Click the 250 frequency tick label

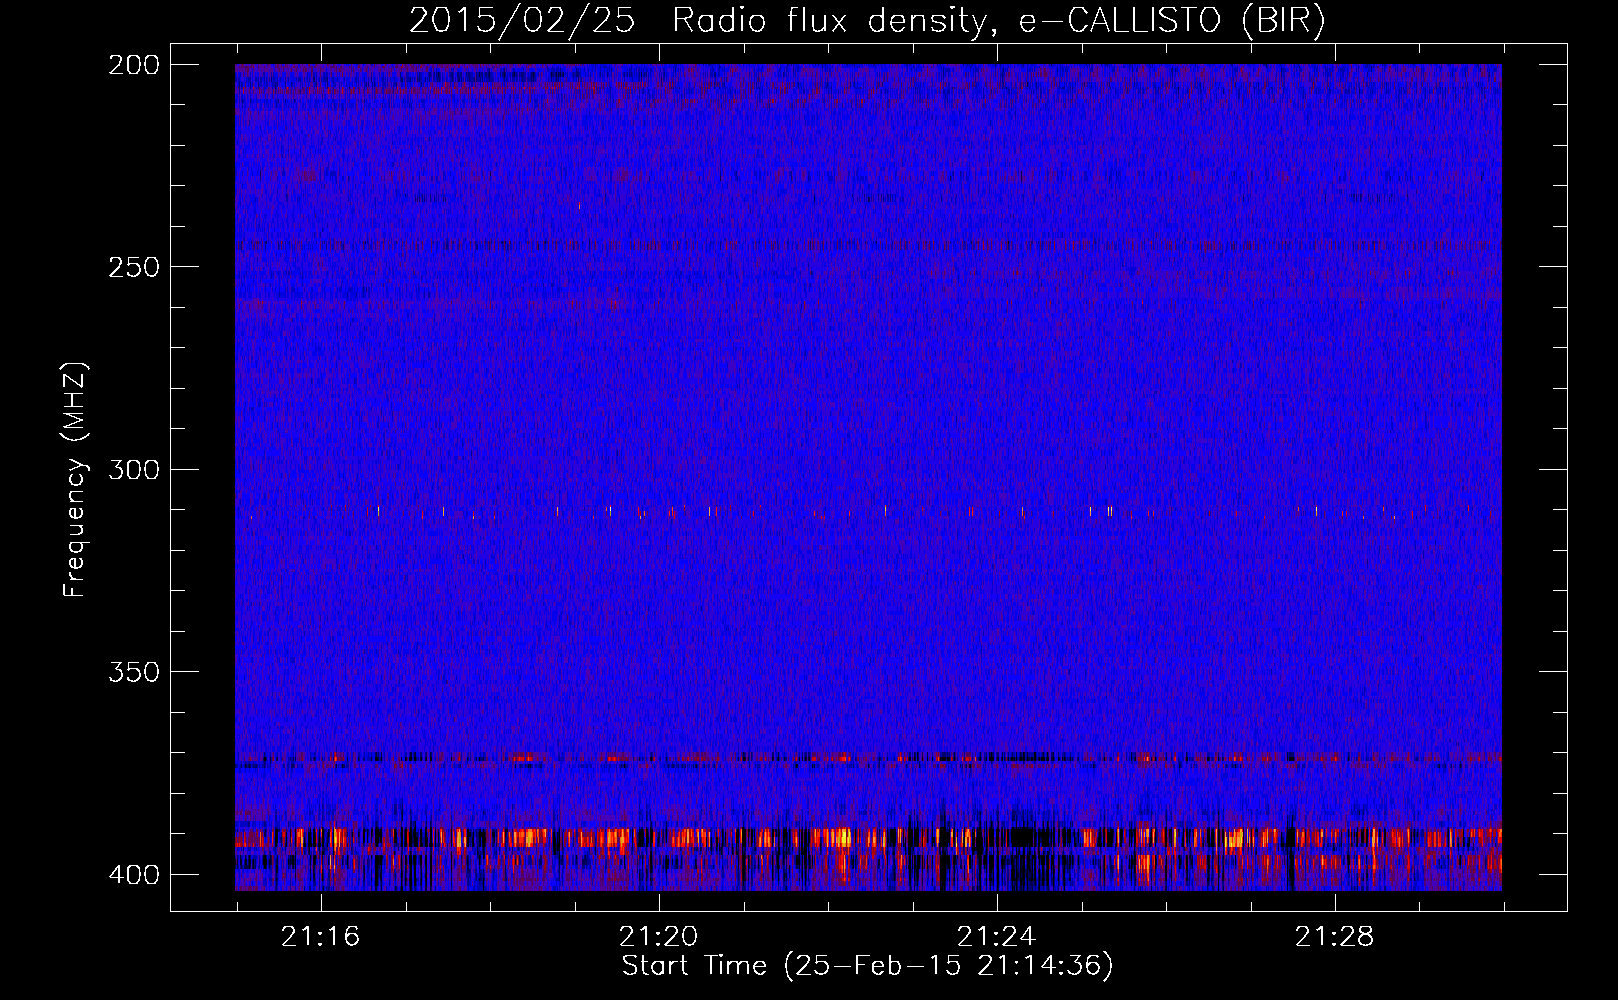point(133,267)
